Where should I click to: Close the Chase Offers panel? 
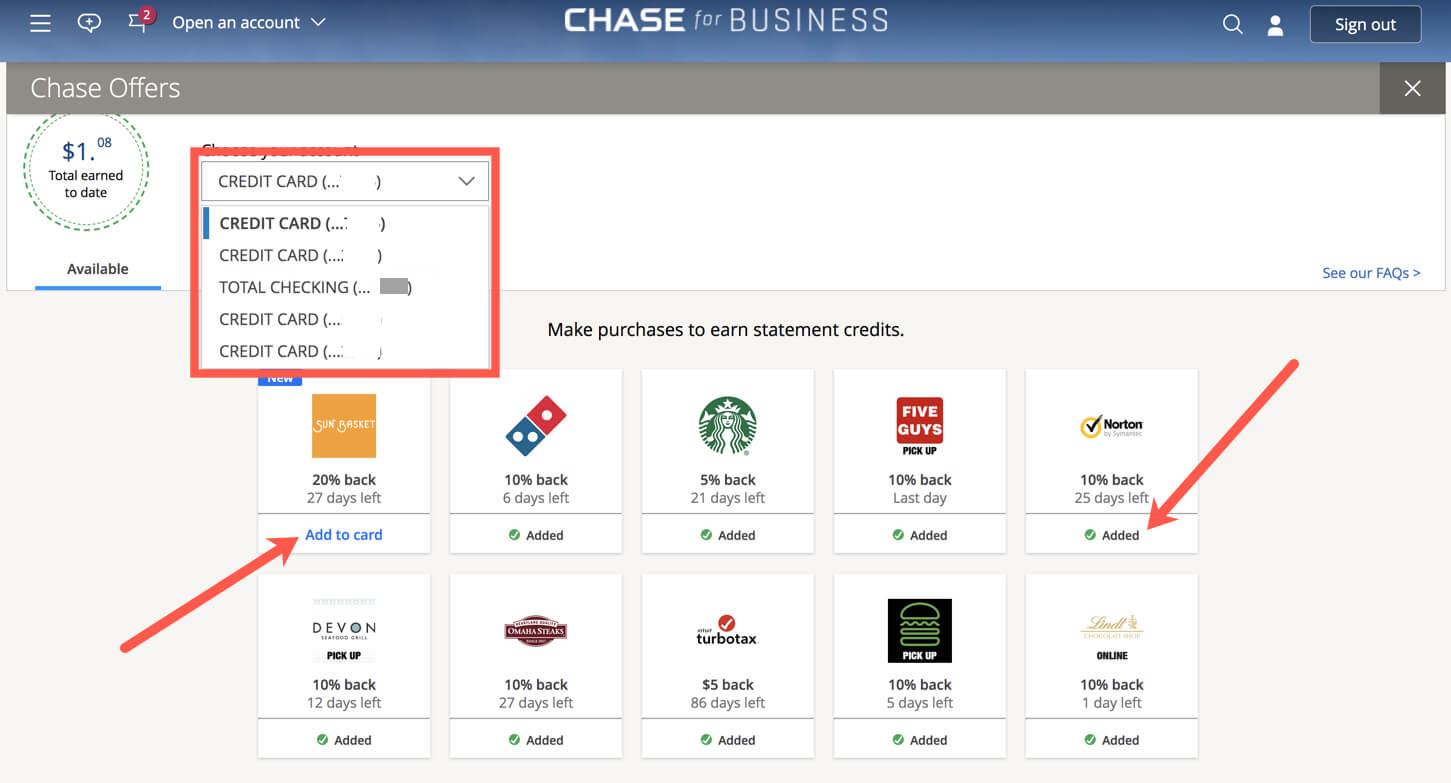pos(1412,89)
